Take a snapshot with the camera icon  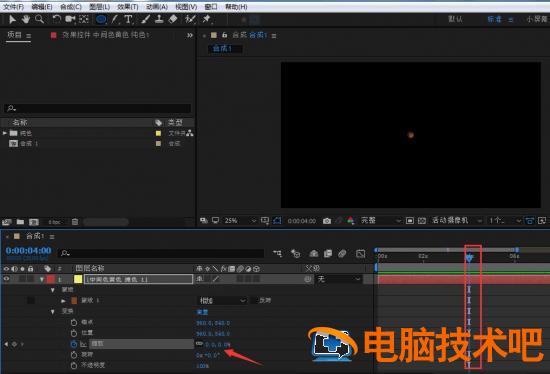[x=327, y=221]
